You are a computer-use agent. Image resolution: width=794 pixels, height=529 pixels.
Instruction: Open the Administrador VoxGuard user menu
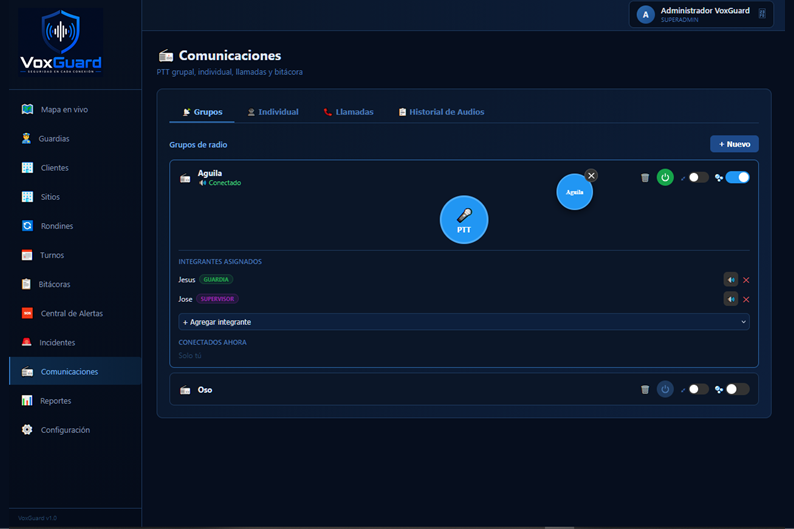[x=701, y=15]
